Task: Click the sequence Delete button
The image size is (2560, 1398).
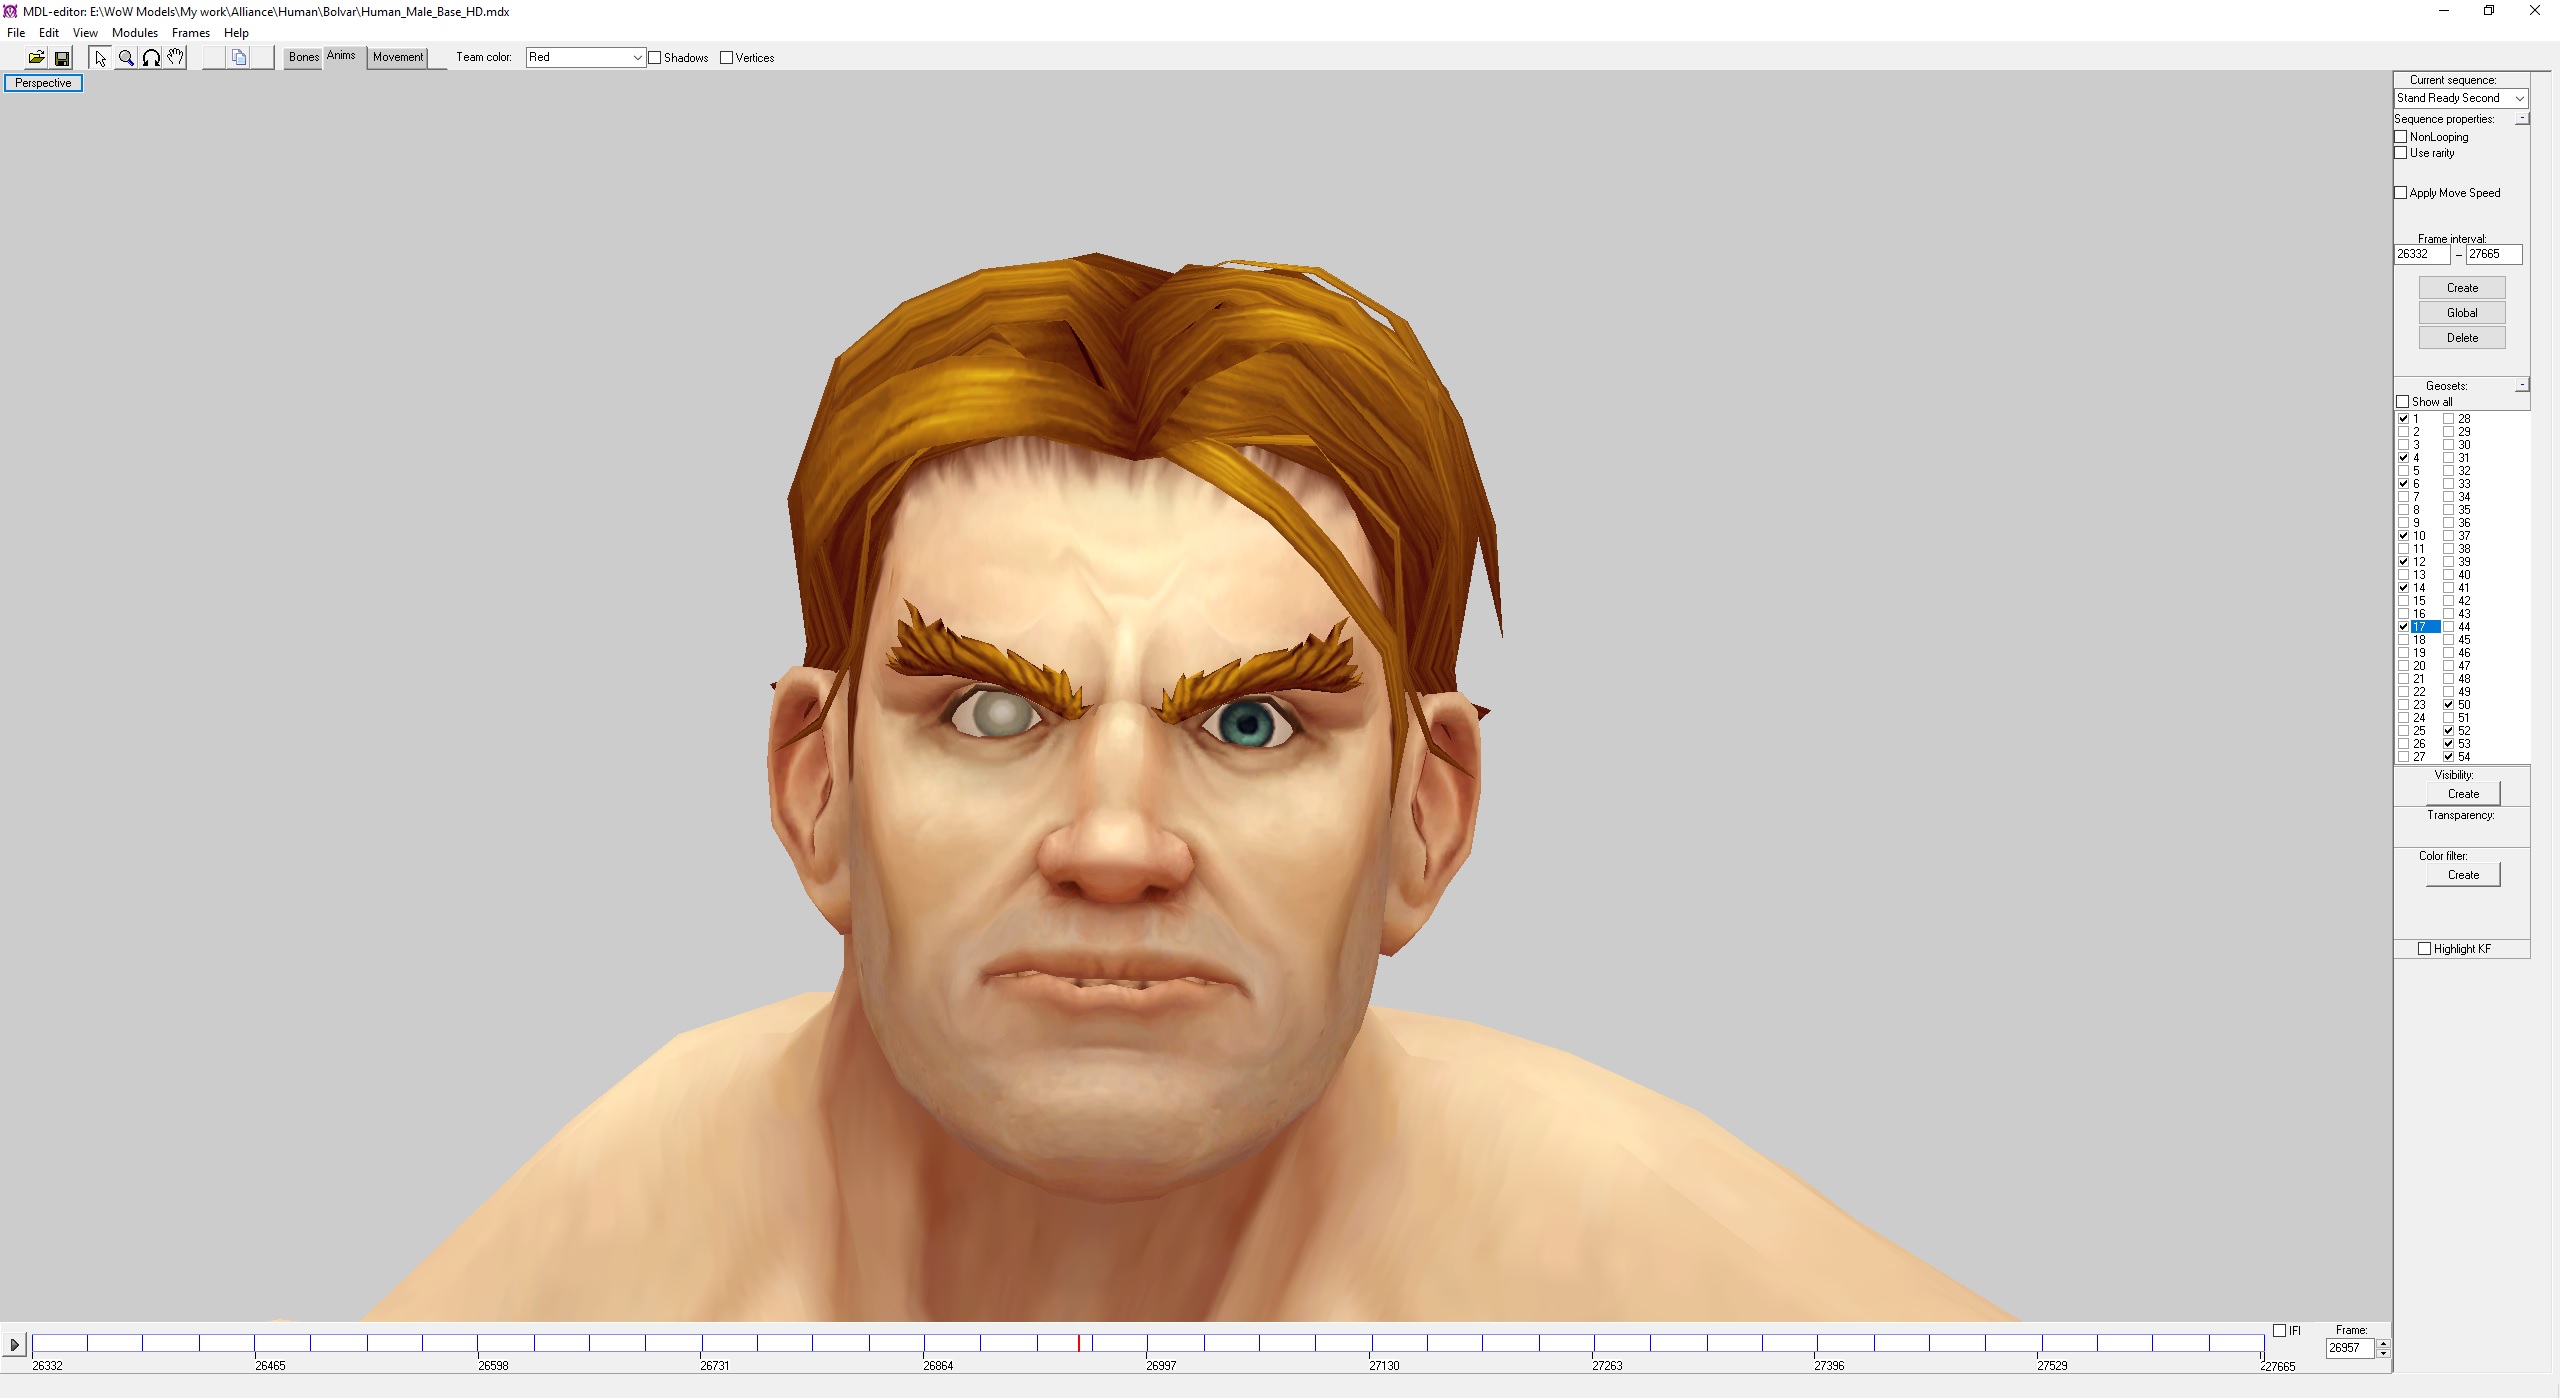Action: click(x=2462, y=338)
